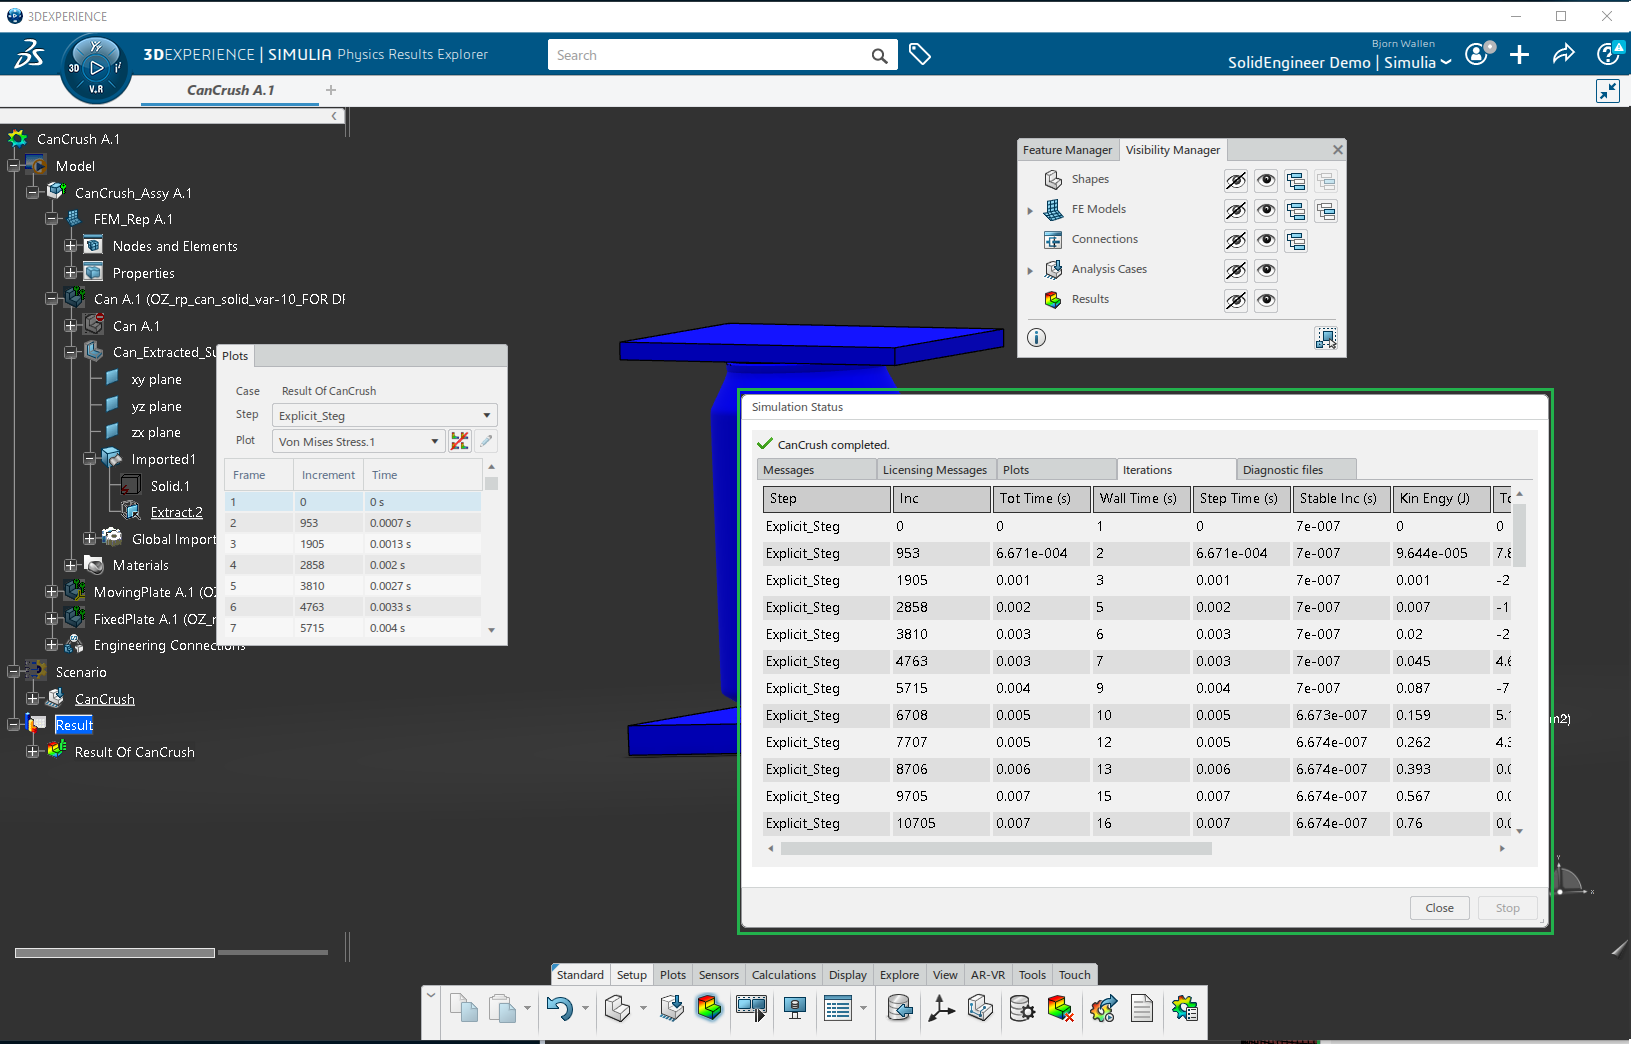Viewport: 1631px width, 1044px height.
Task: Click the compass play button
Action: [96, 68]
